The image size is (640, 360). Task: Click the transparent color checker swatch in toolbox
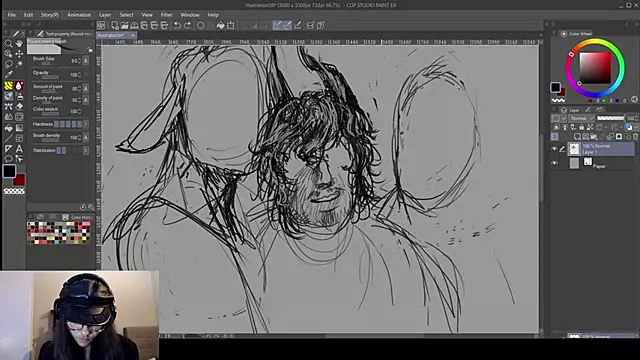click(14, 191)
